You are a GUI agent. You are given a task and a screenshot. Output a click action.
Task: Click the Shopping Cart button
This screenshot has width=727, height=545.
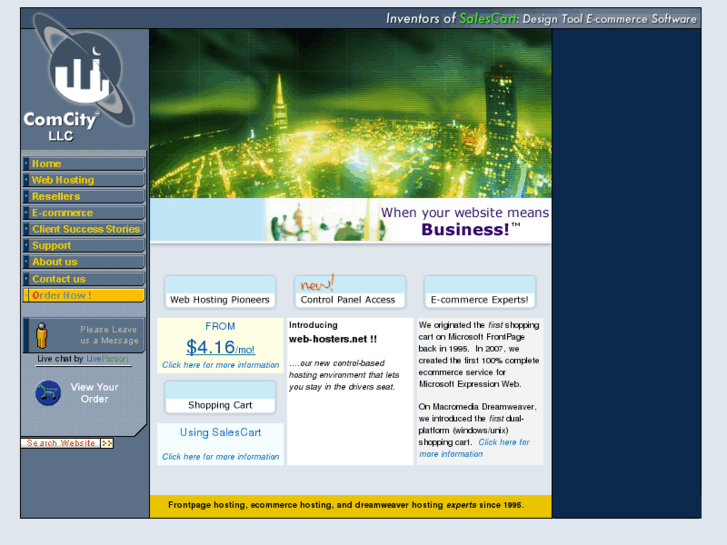[220, 398]
